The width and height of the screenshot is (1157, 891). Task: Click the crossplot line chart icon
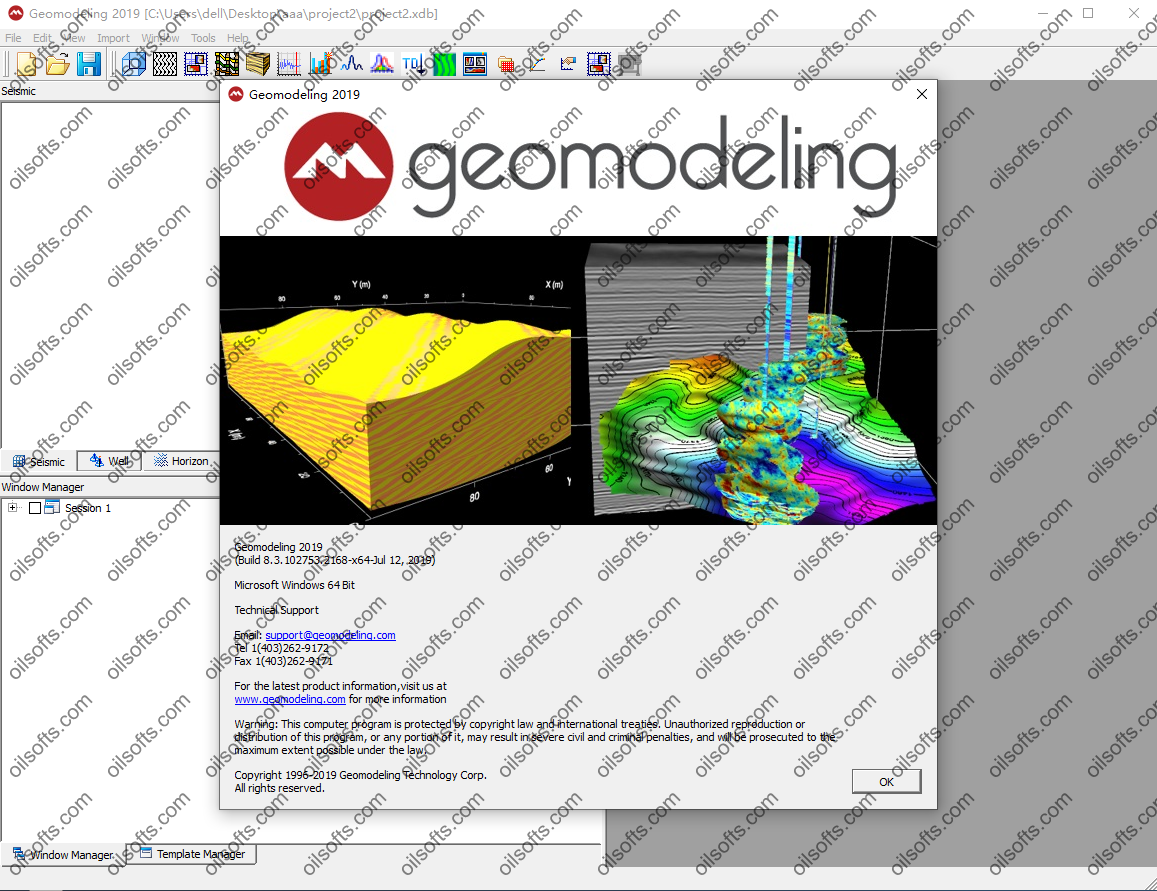click(x=537, y=64)
